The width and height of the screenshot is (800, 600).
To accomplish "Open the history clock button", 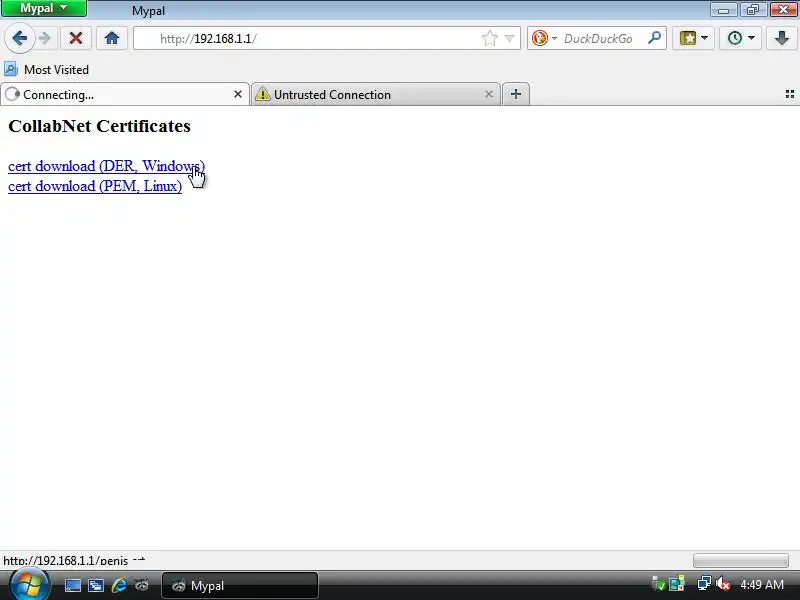I will 735,38.
